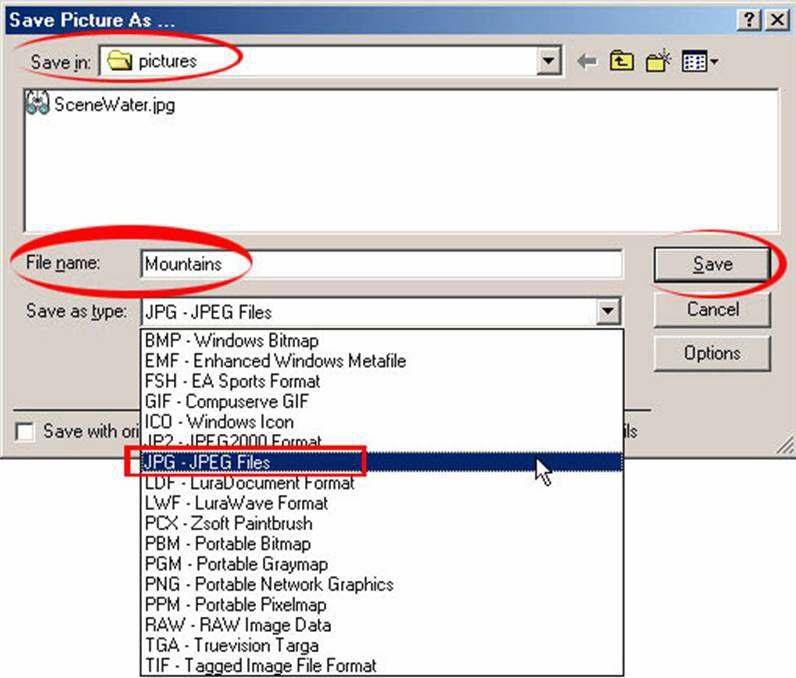Click the SceneWater.jpg file icon

tap(38, 104)
